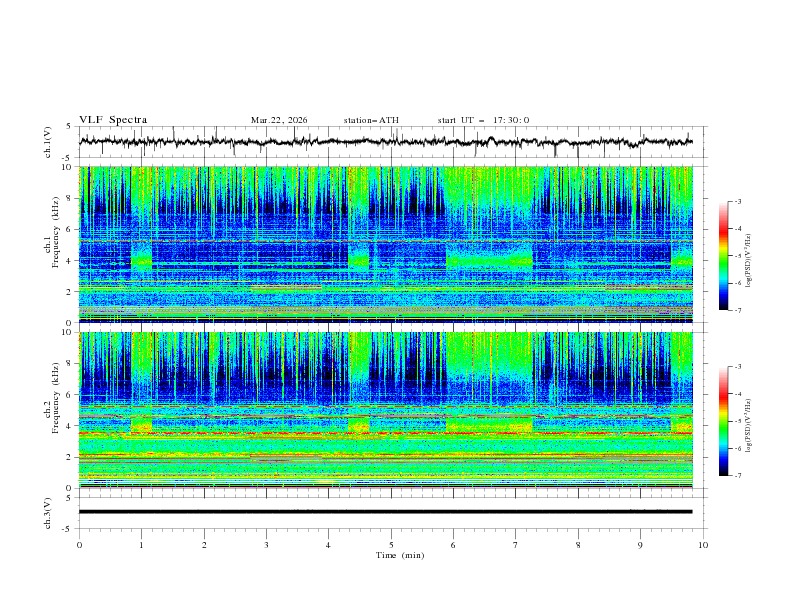Click the "start UT = 17:30:0" header text
This screenshot has width=792, height=612.
coord(483,120)
